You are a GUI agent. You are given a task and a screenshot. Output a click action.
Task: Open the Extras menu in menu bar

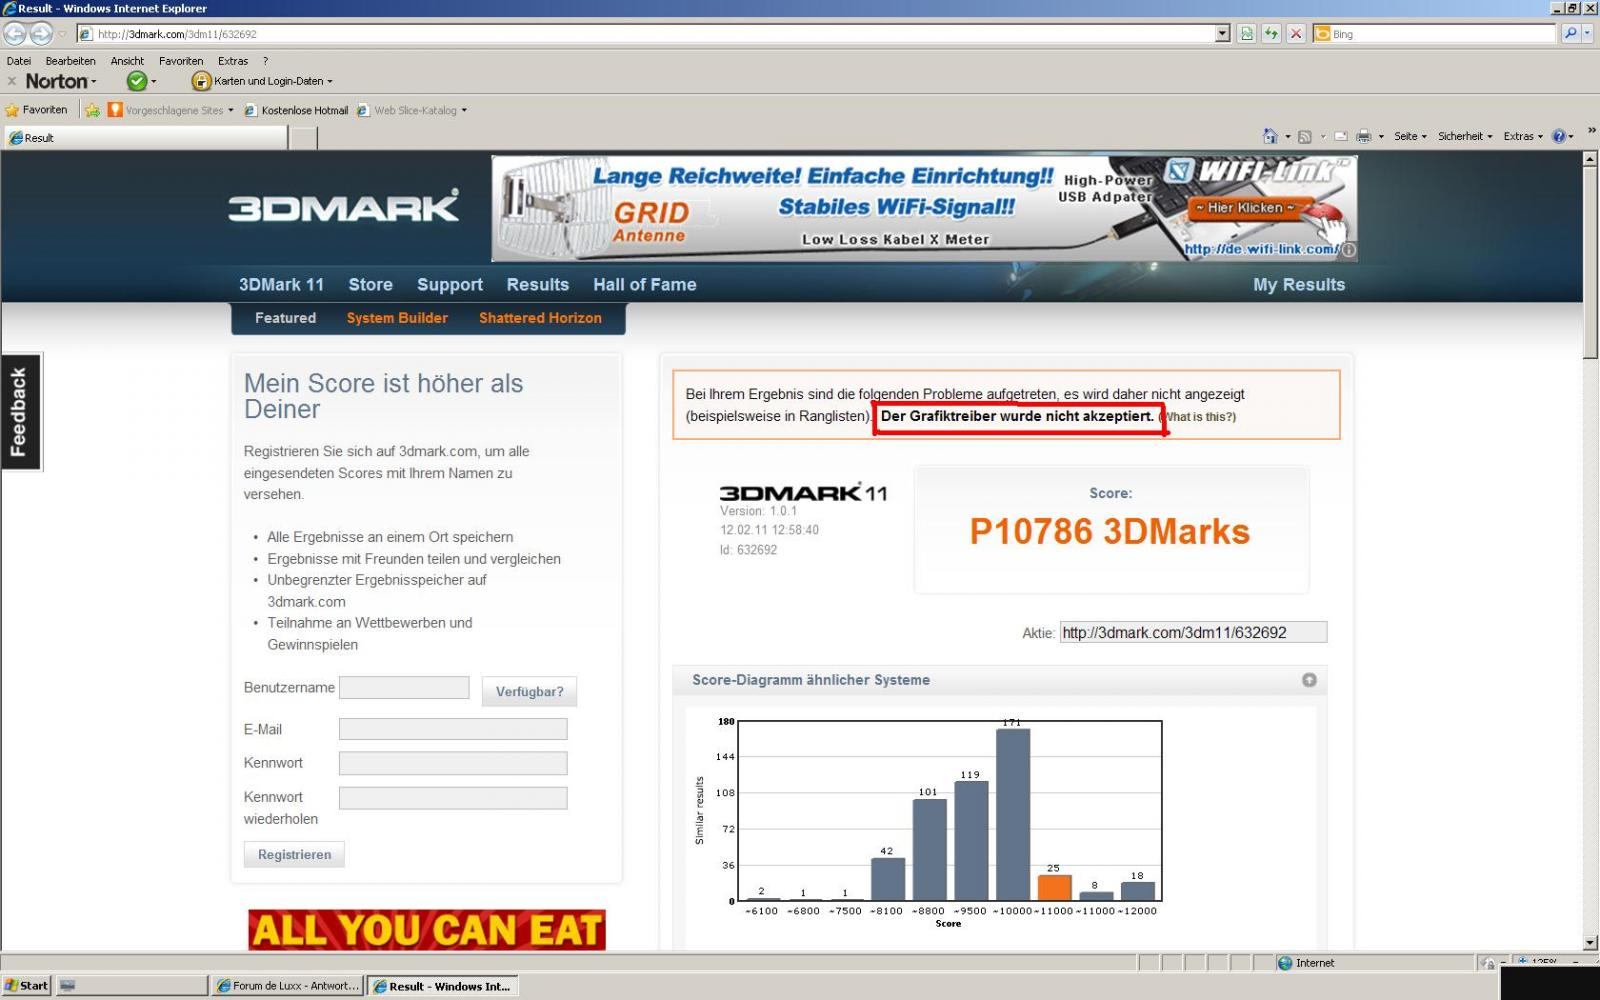coord(233,61)
